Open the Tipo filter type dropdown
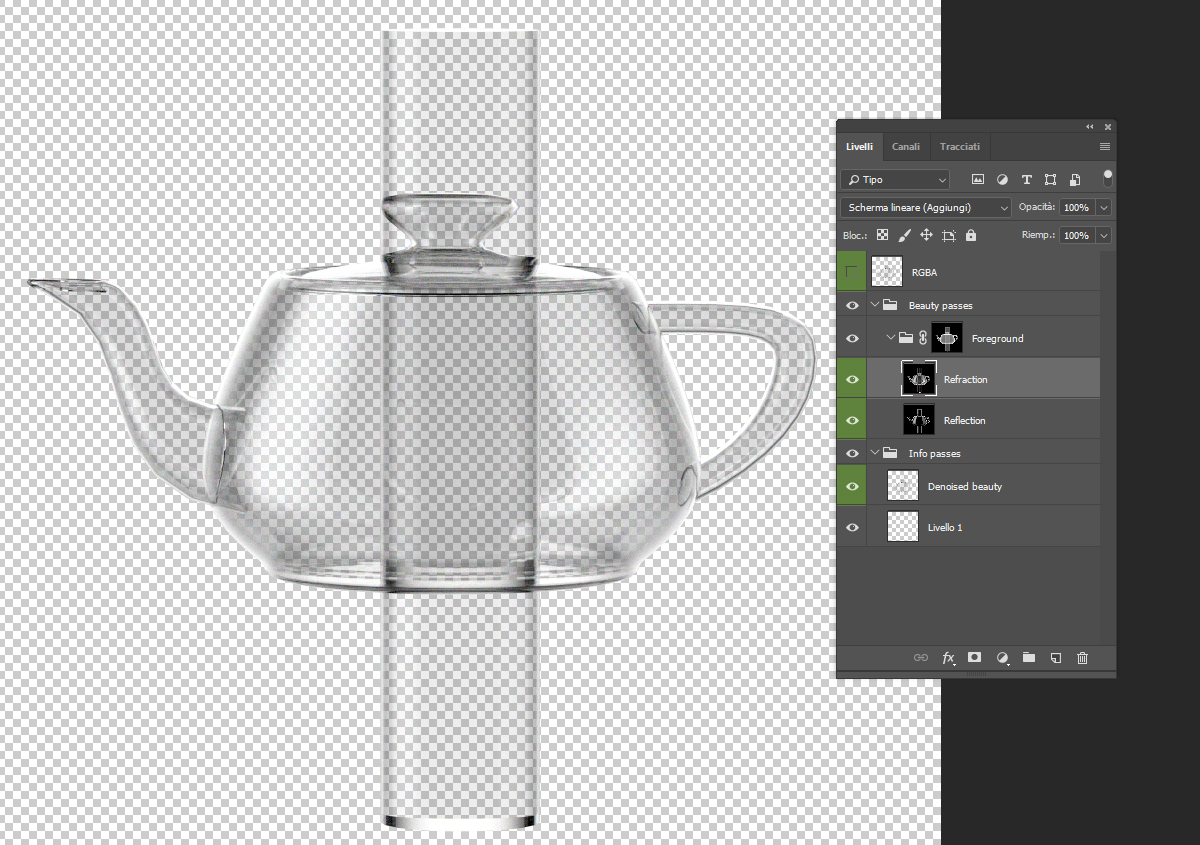 pyautogui.click(x=895, y=180)
